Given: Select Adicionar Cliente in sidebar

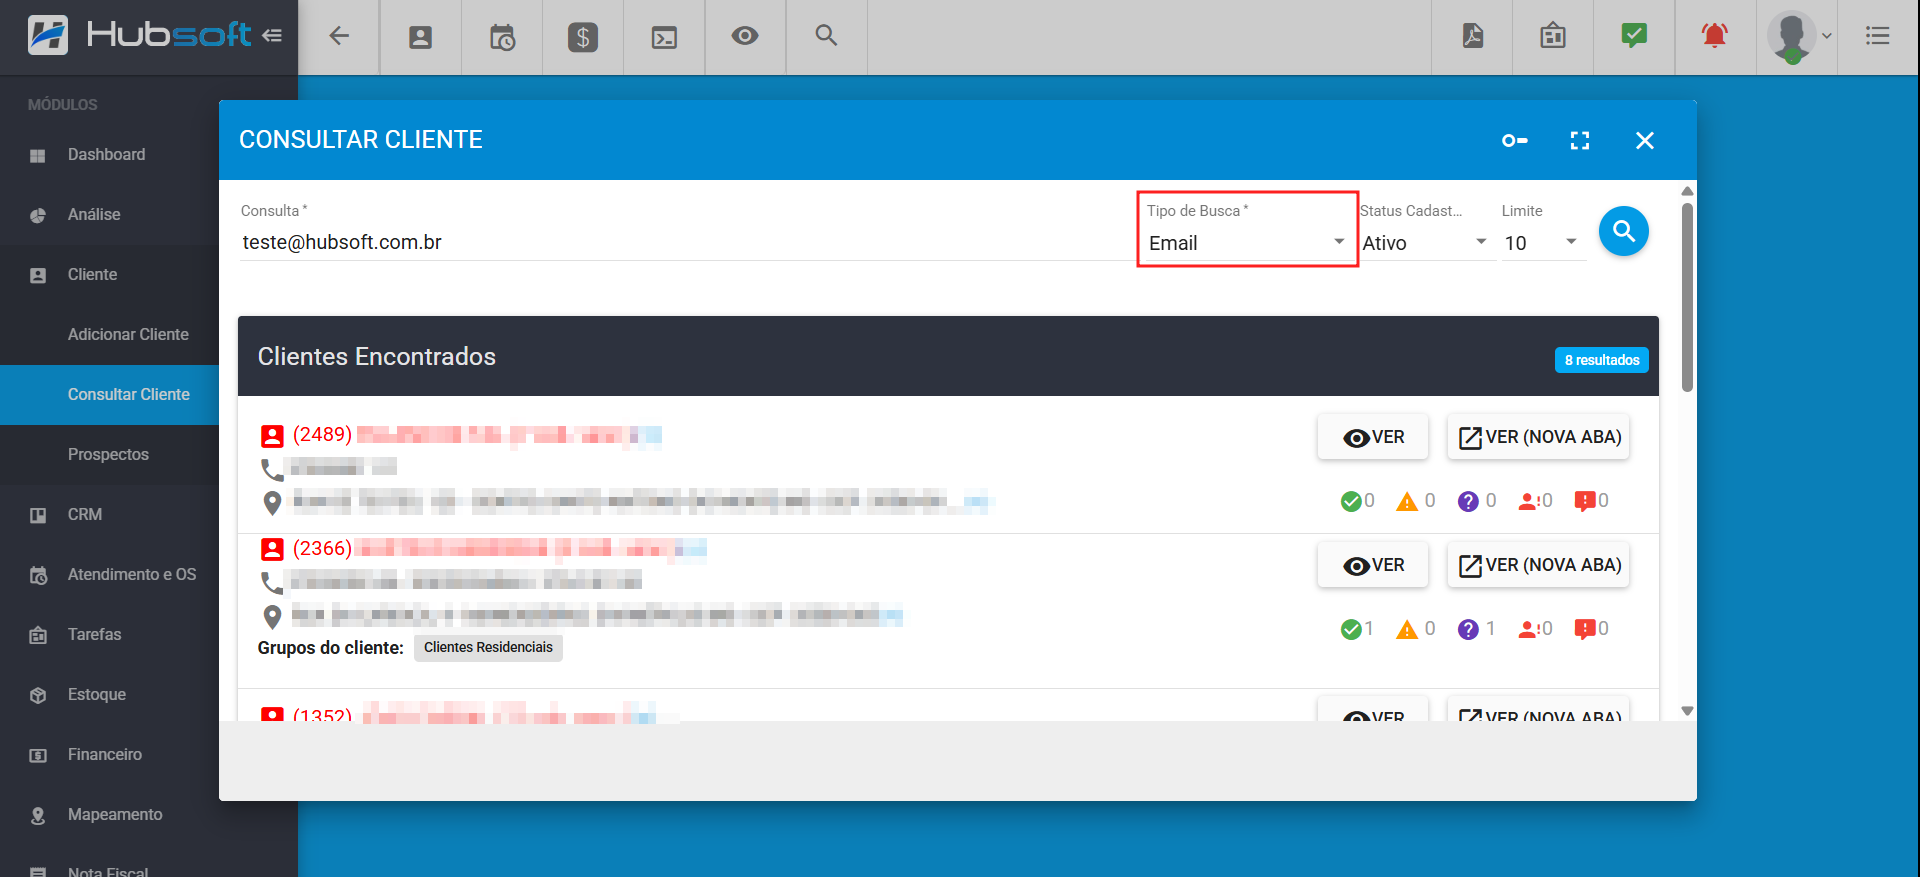Looking at the screenshot, I should (x=128, y=334).
